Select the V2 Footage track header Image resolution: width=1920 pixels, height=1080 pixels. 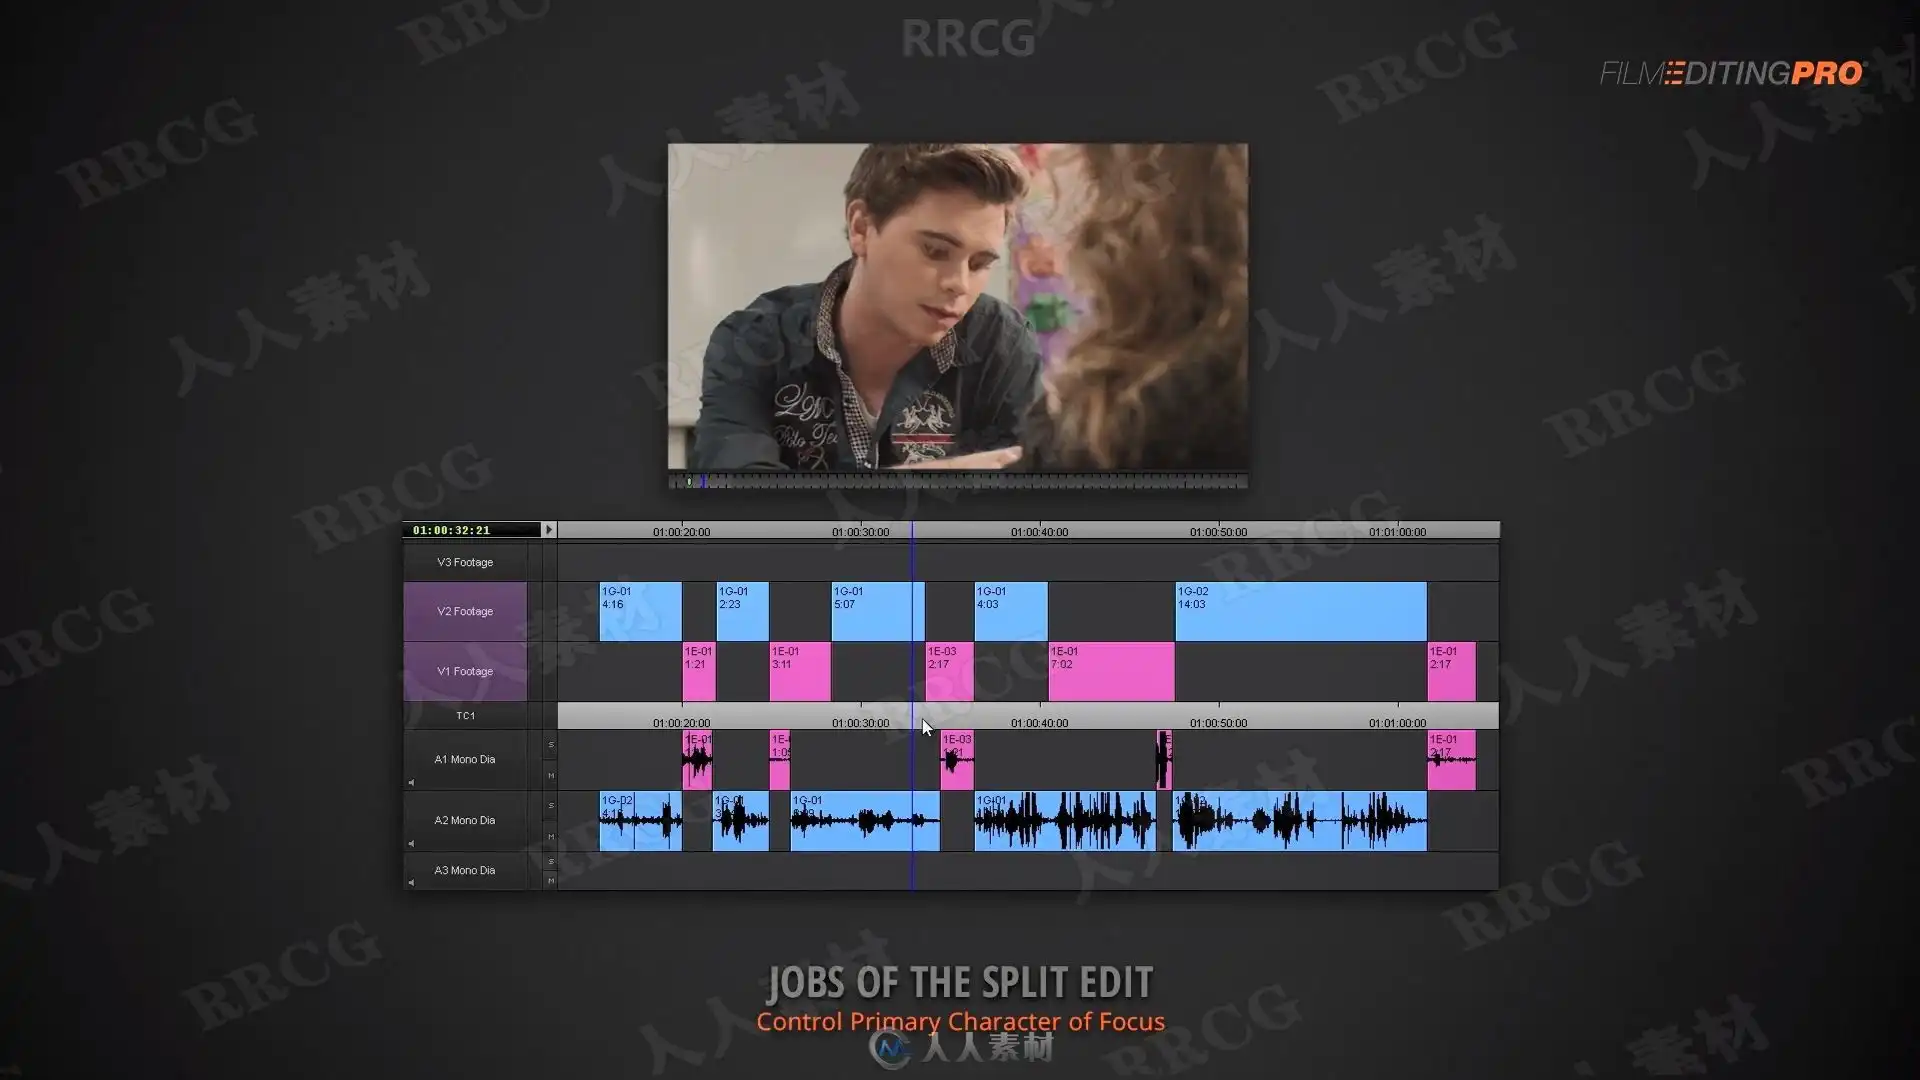[x=465, y=611]
